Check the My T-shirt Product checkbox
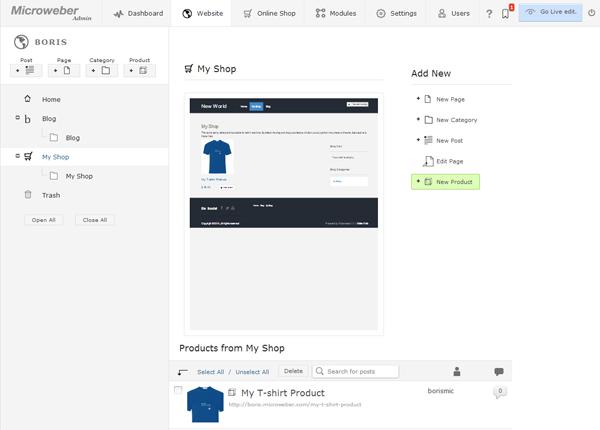The width and height of the screenshot is (600, 430). tap(178, 390)
